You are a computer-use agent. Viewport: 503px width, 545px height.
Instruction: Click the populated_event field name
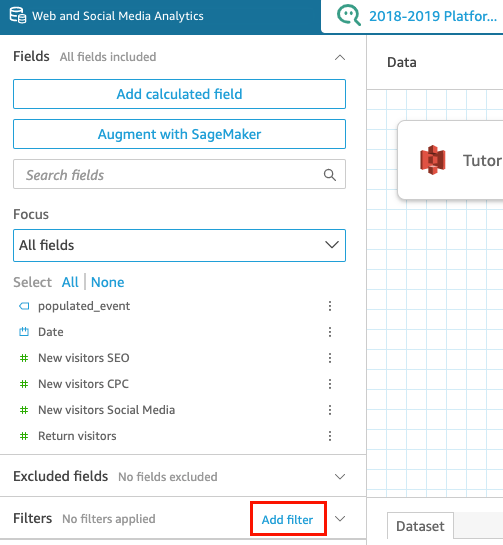pyautogui.click(x=84, y=306)
